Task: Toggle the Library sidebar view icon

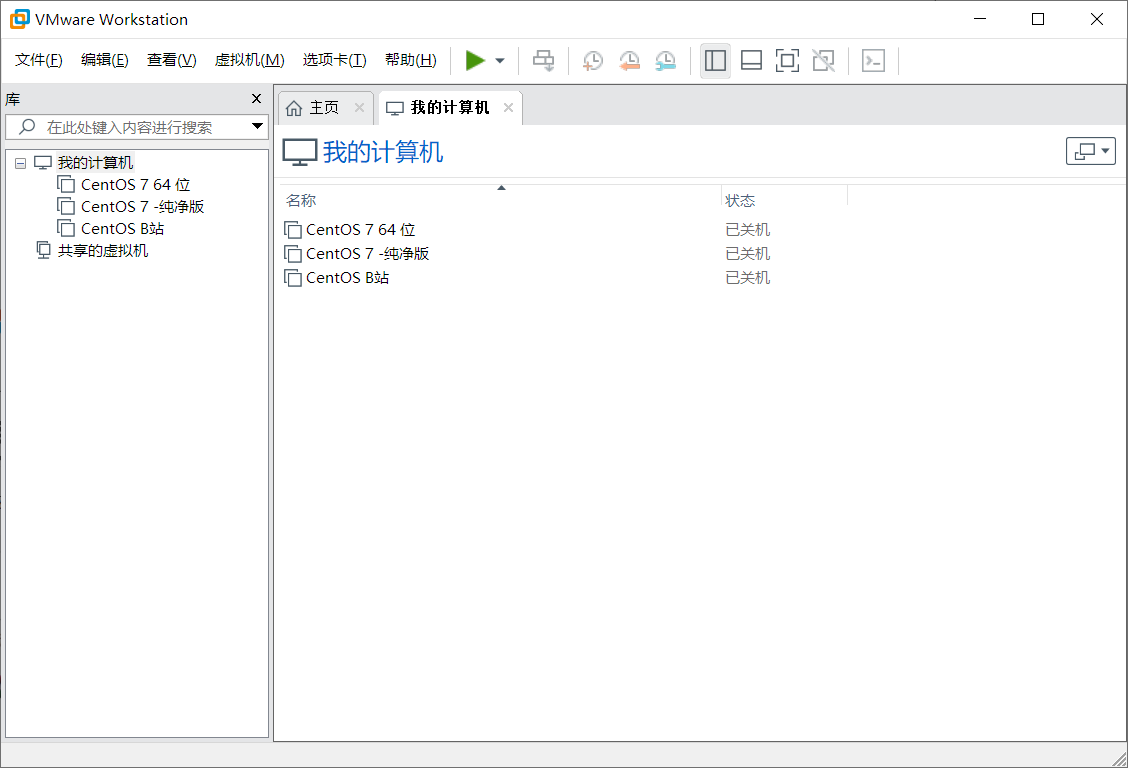Action: [x=715, y=60]
